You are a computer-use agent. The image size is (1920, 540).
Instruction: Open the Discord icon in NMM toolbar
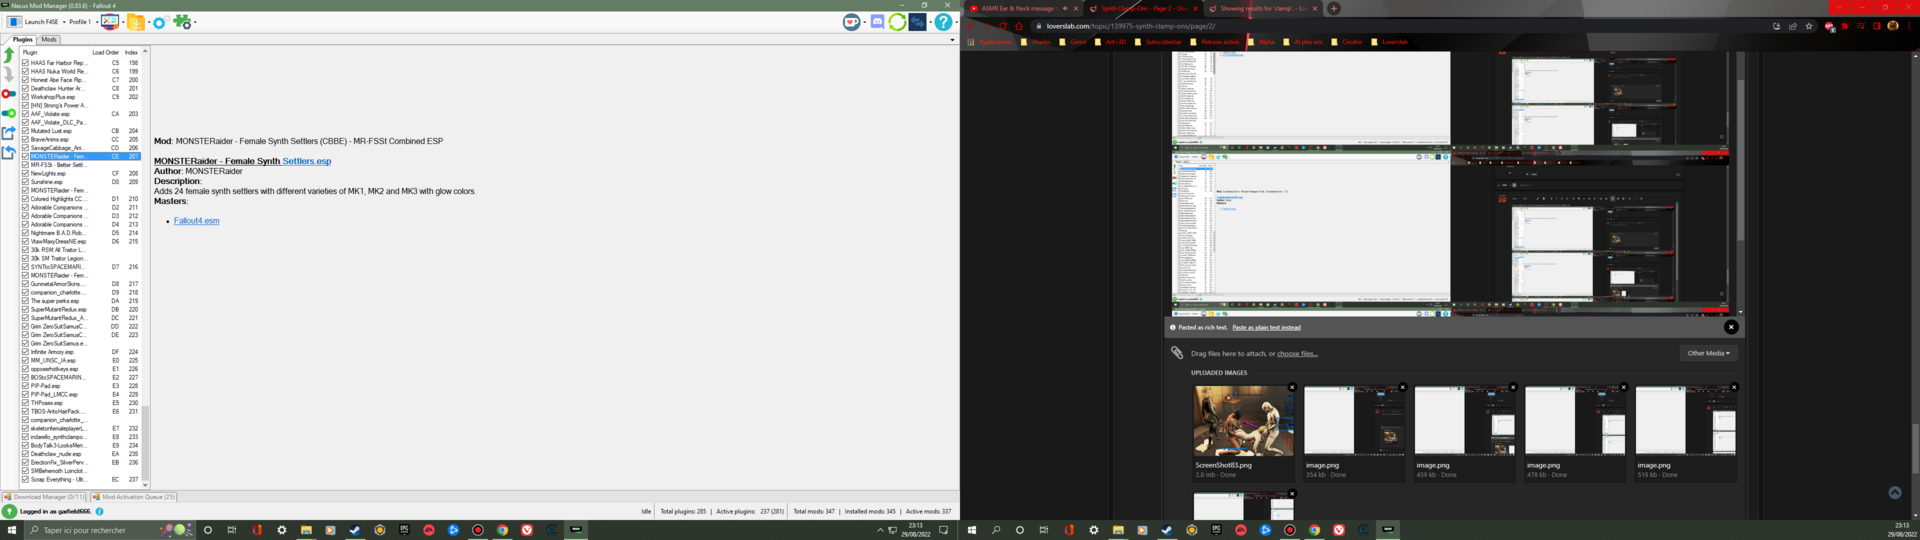pyautogui.click(x=877, y=22)
